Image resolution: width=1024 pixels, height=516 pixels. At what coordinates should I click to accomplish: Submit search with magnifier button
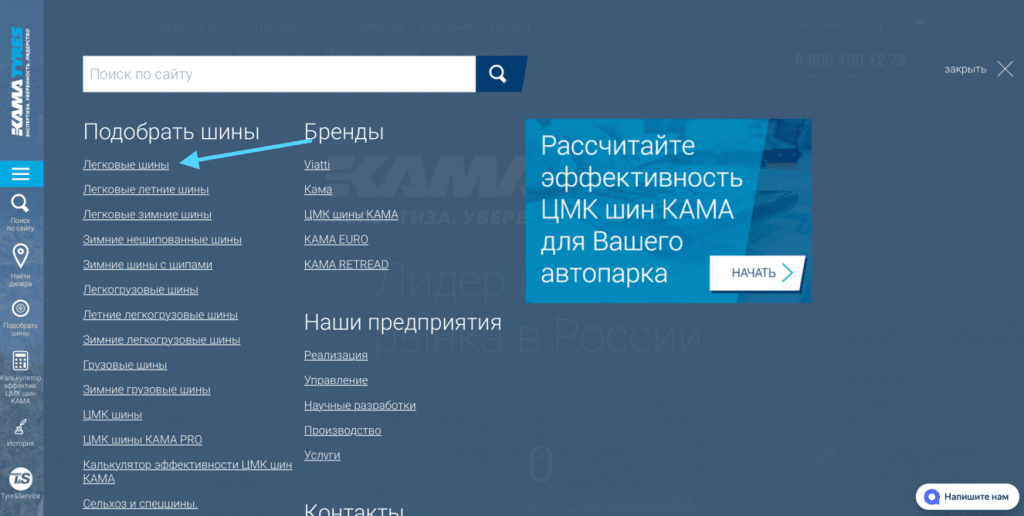pyautogui.click(x=500, y=74)
